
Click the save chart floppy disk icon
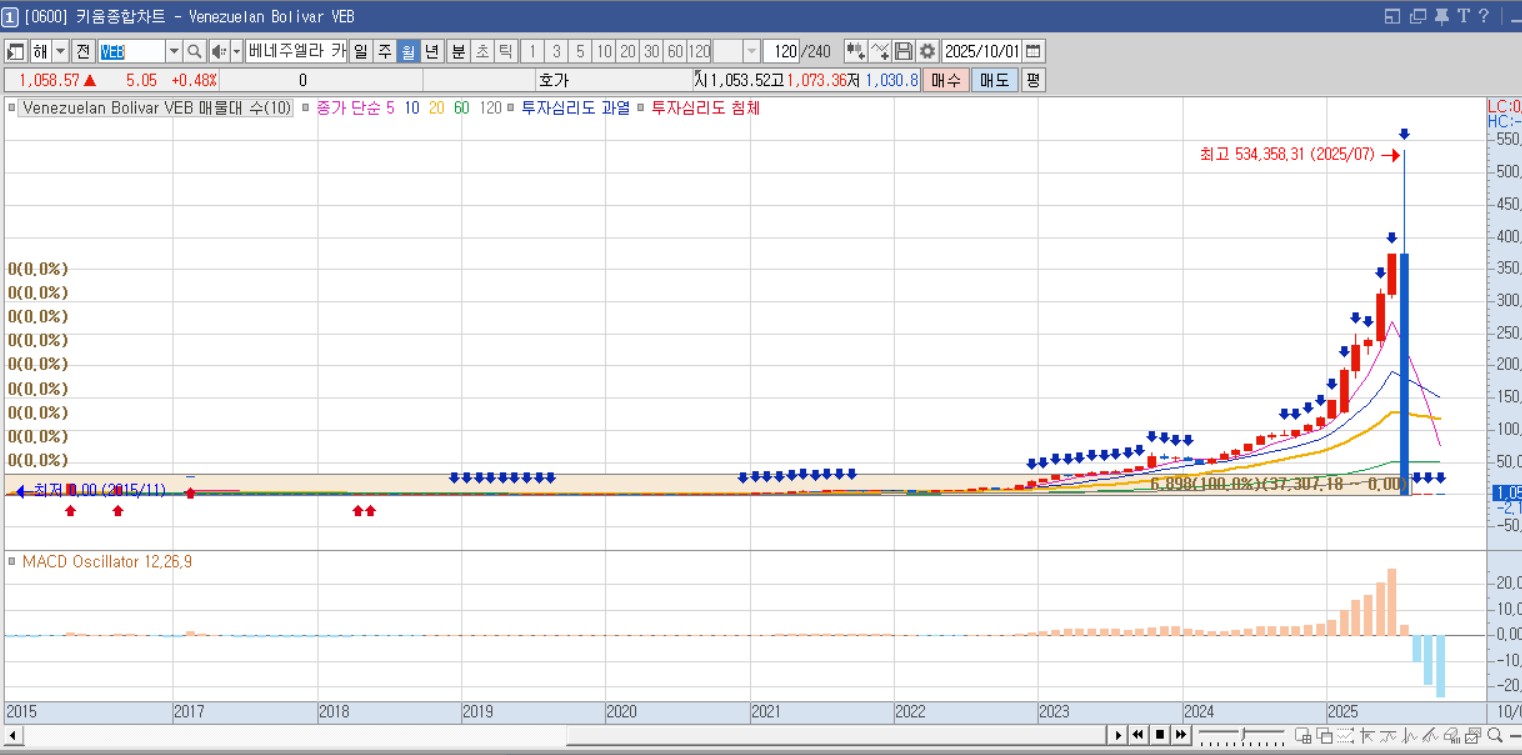pos(904,51)
